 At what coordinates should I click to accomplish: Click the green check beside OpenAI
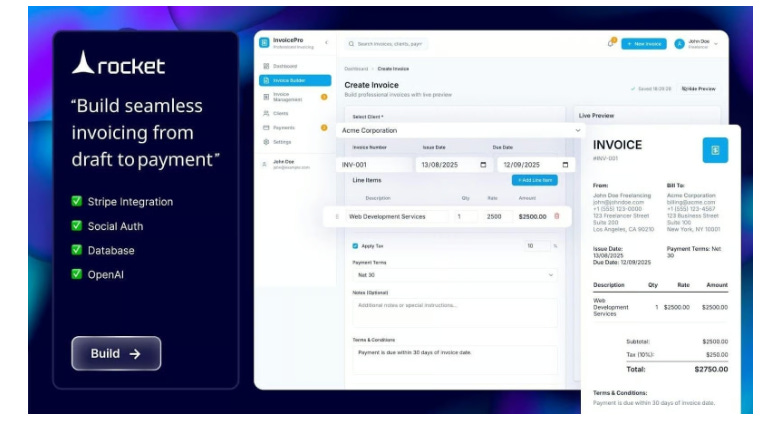tap(77, 274)
